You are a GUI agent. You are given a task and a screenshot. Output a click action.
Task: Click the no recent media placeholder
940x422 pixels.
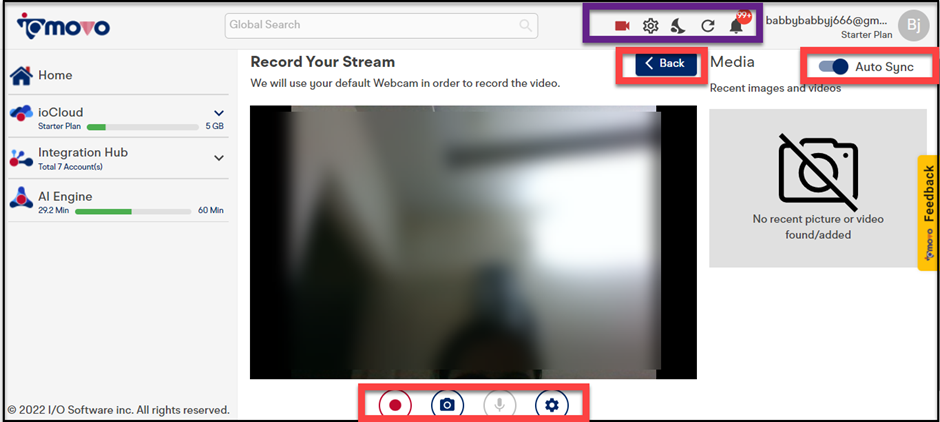coord(818,188)
